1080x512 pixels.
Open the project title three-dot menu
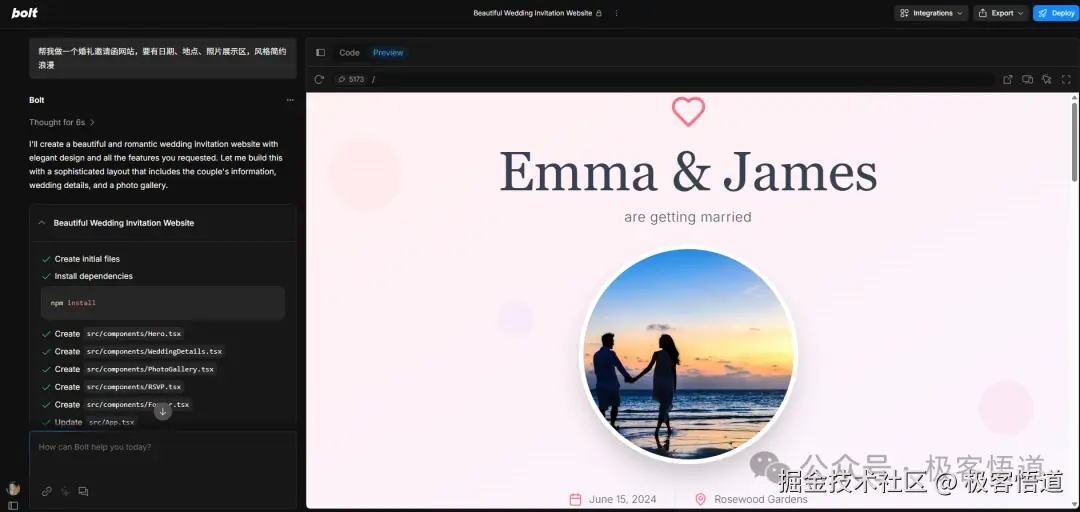[x=616, y=13]
